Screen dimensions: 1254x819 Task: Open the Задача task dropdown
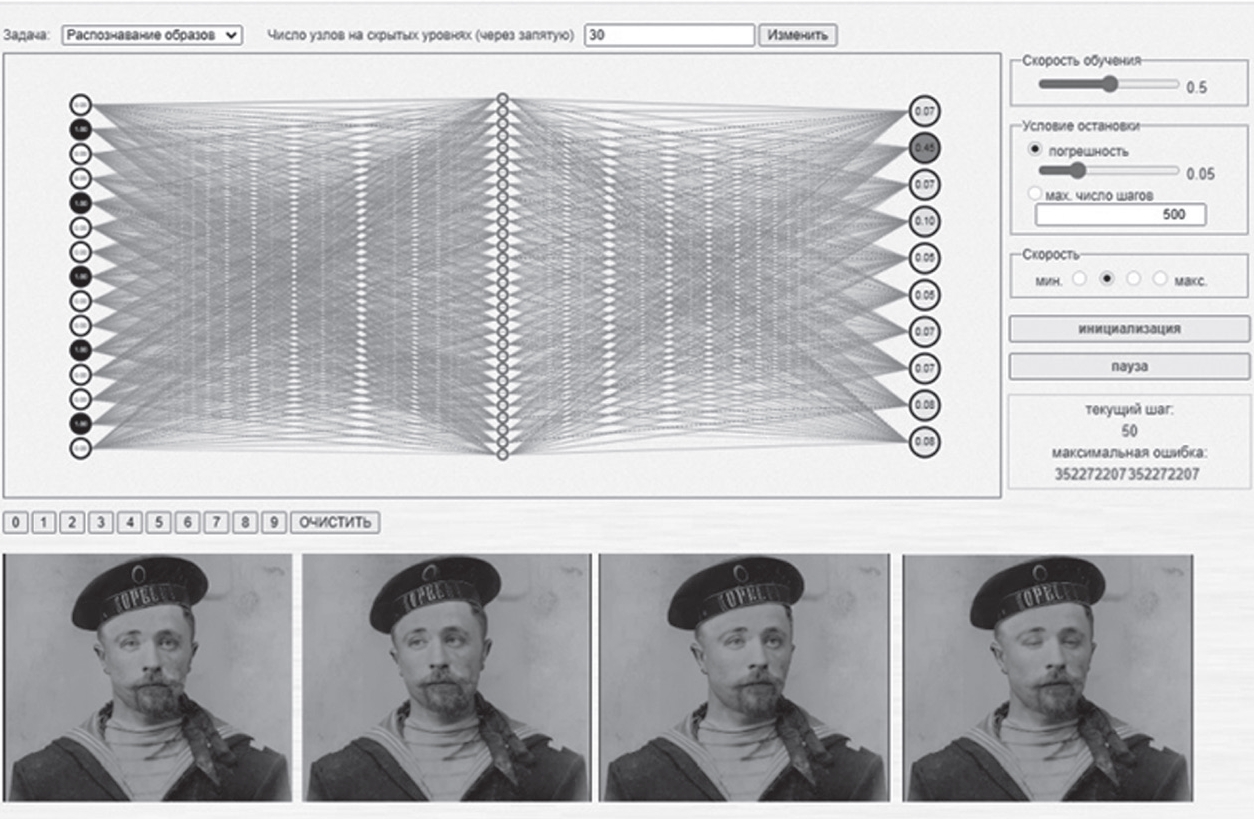tap(151, 35)
